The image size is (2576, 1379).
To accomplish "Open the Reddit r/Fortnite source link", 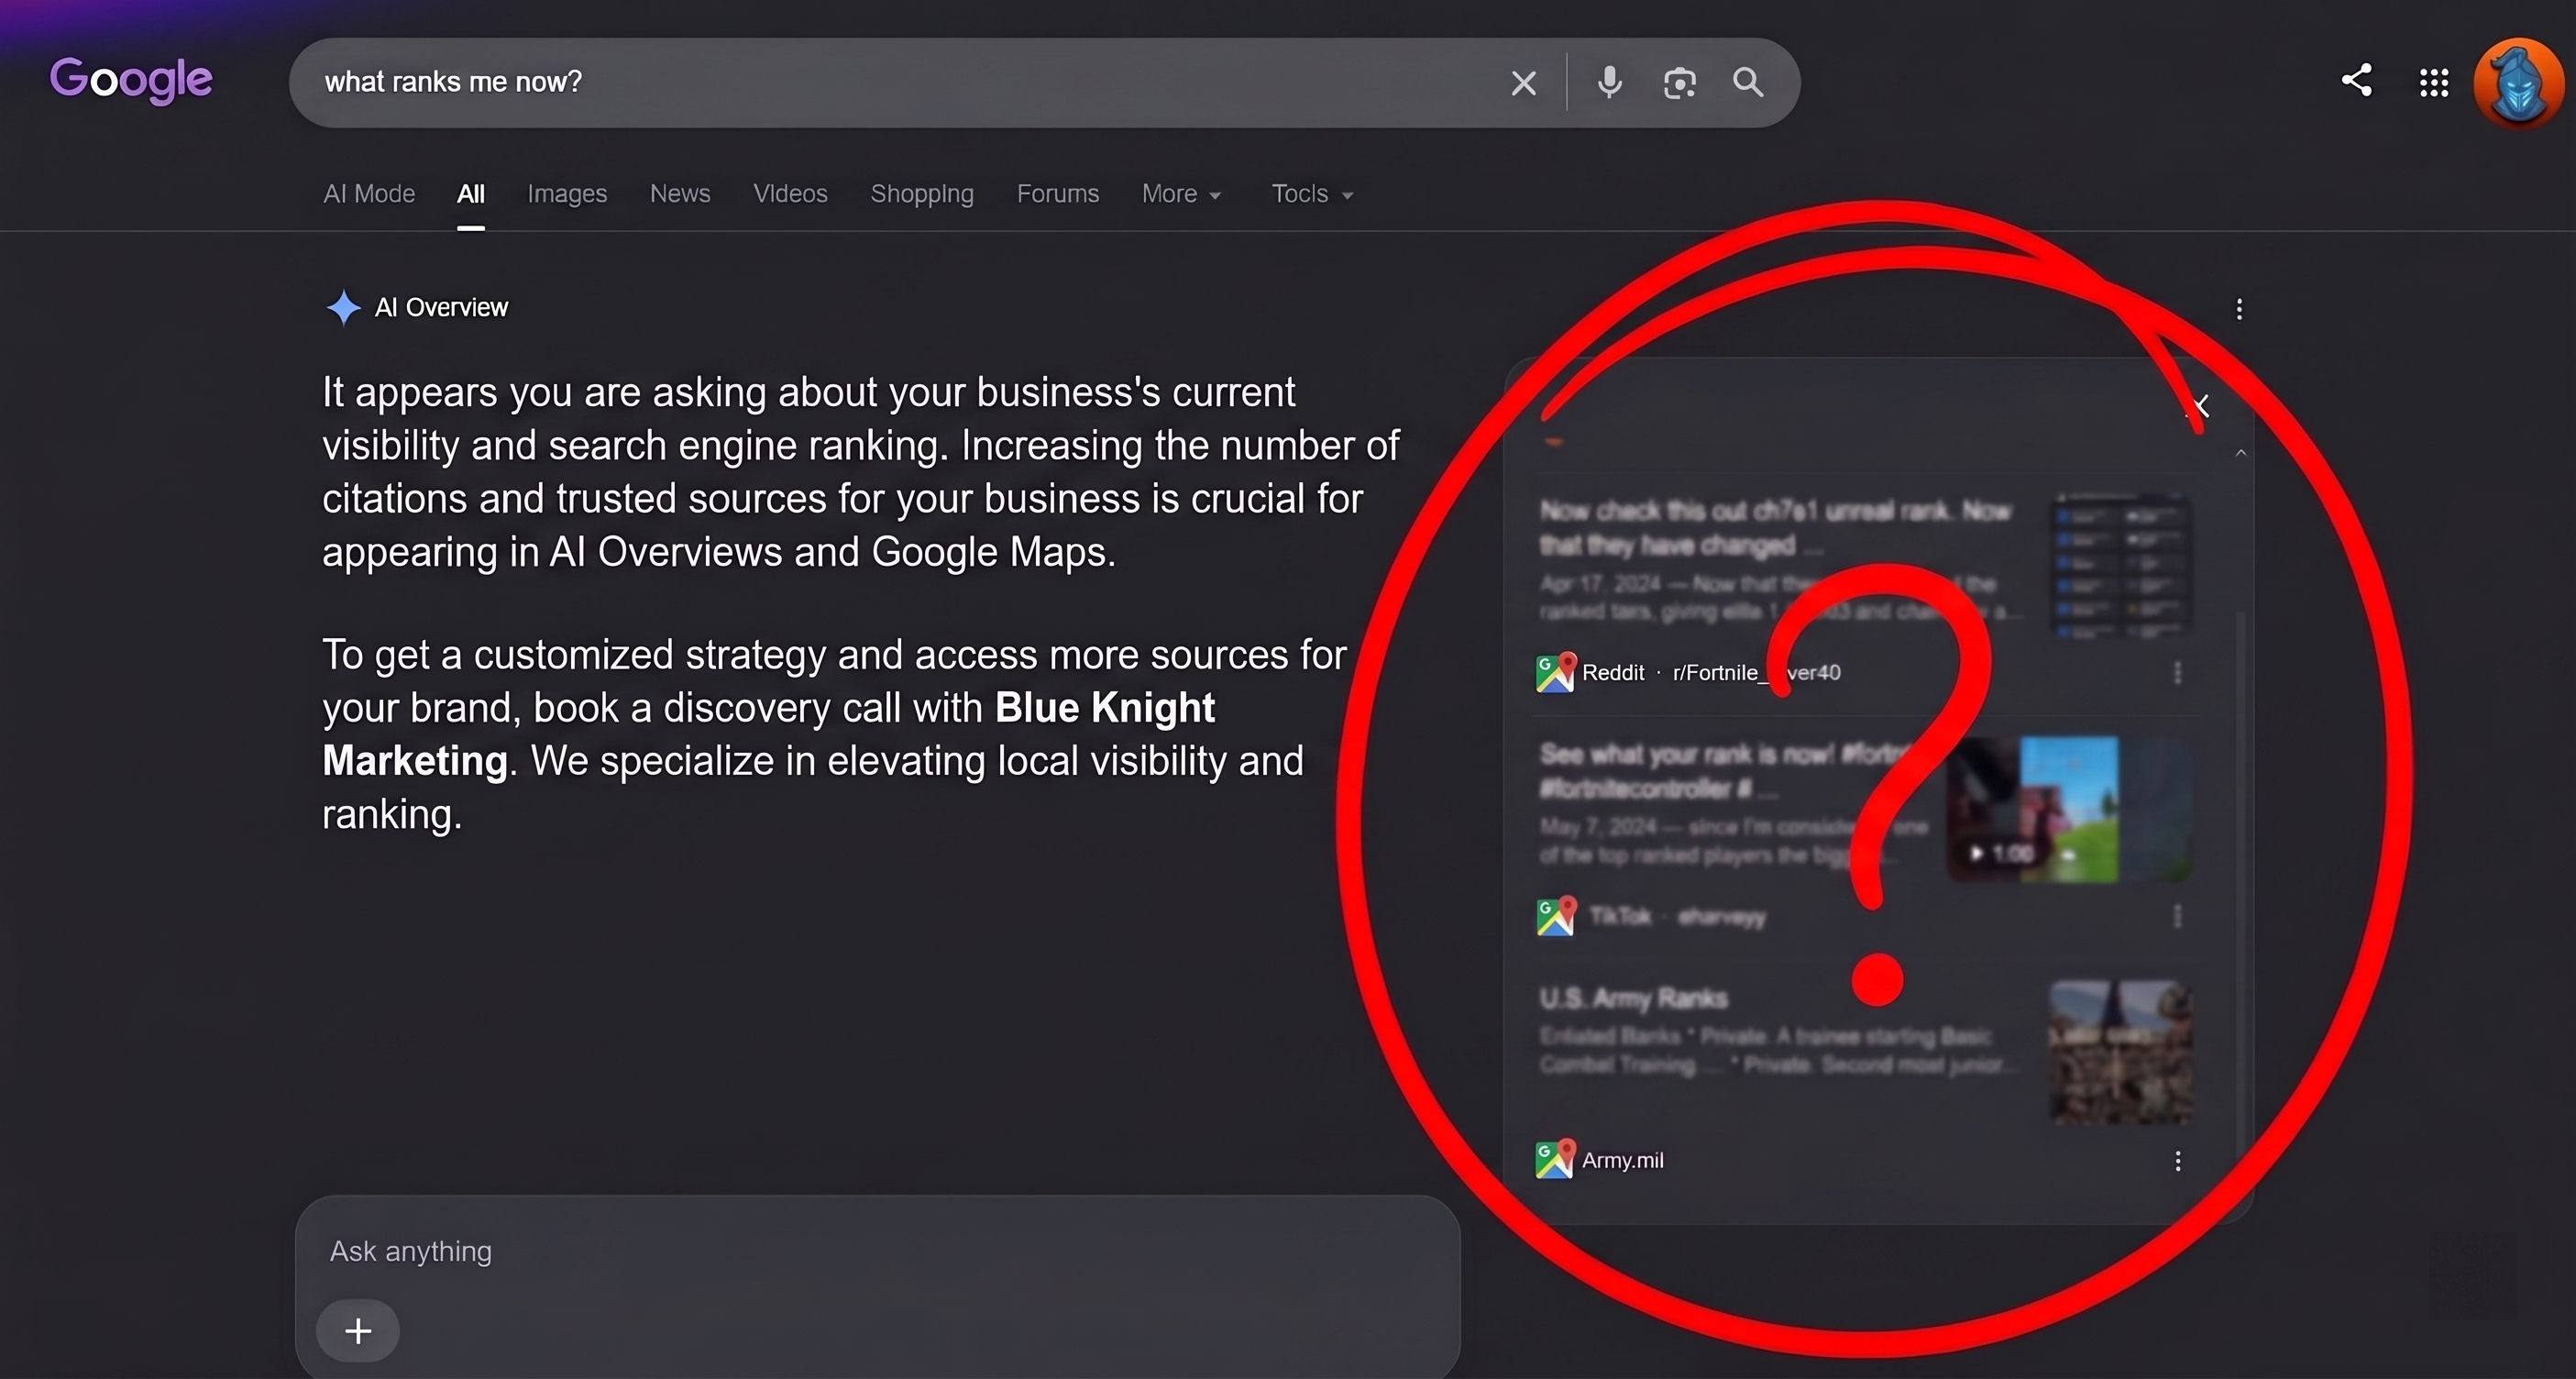I will coord(1711,673).
